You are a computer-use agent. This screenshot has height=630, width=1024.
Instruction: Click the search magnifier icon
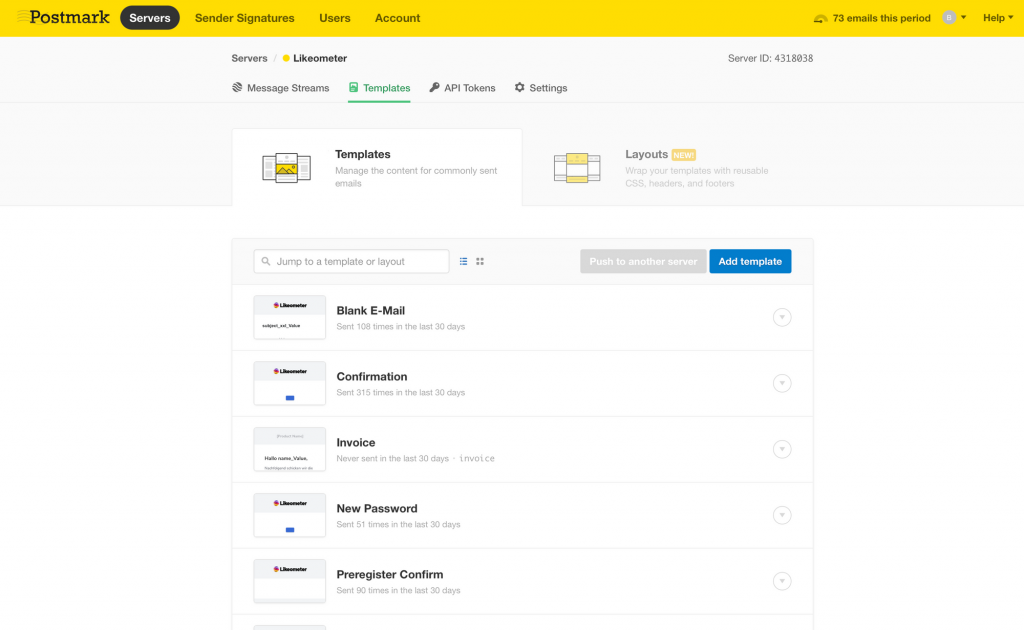(x=266, y=261)
